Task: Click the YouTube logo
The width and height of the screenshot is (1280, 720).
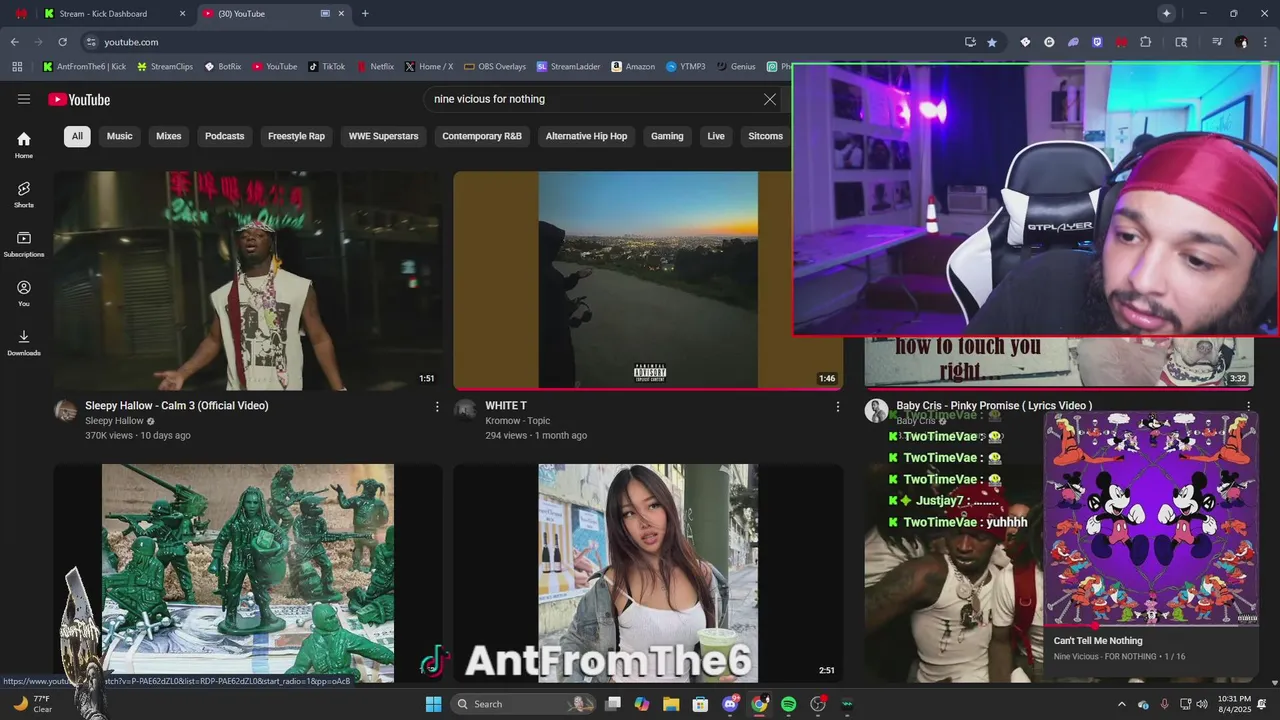Action: point(79,99)
